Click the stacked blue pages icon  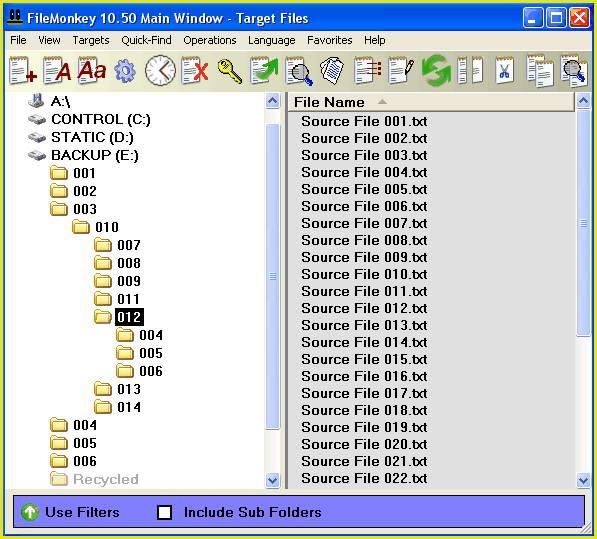coord(332,70)
